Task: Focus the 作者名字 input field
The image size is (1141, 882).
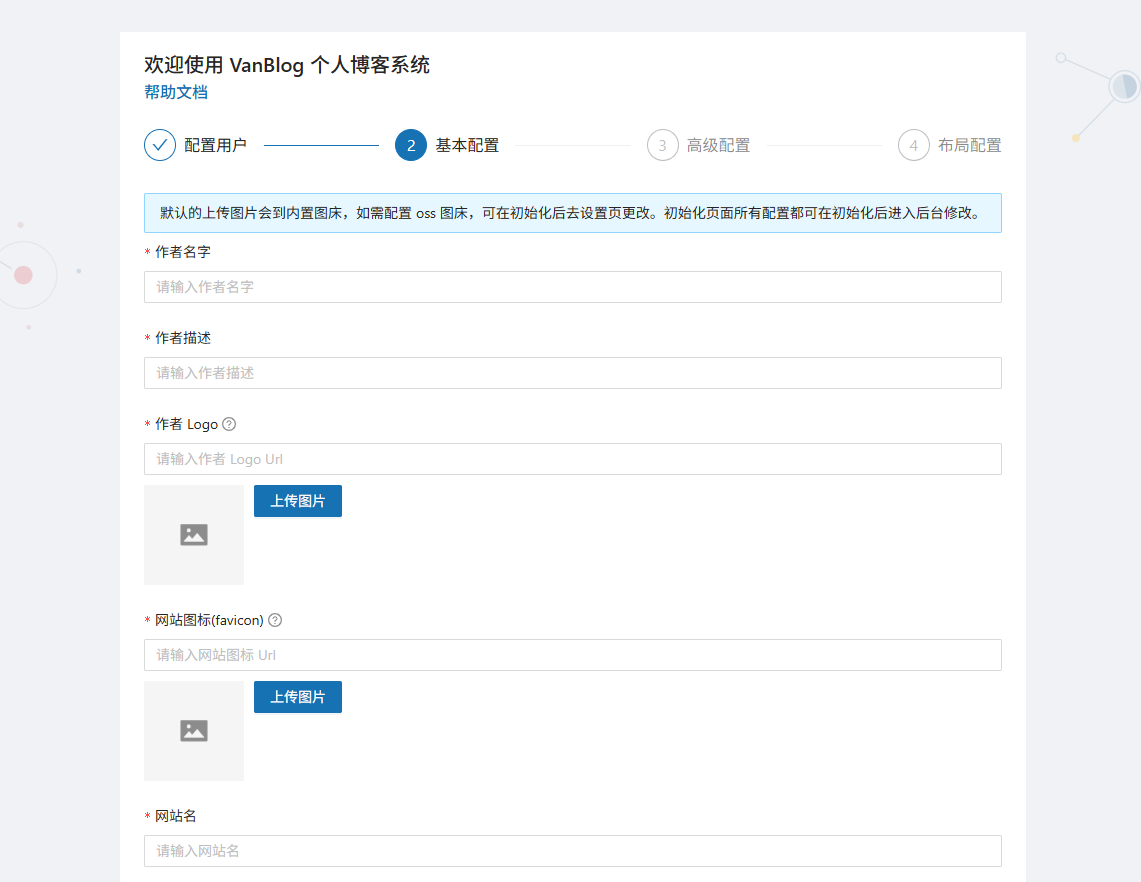Action: point(573,287)
